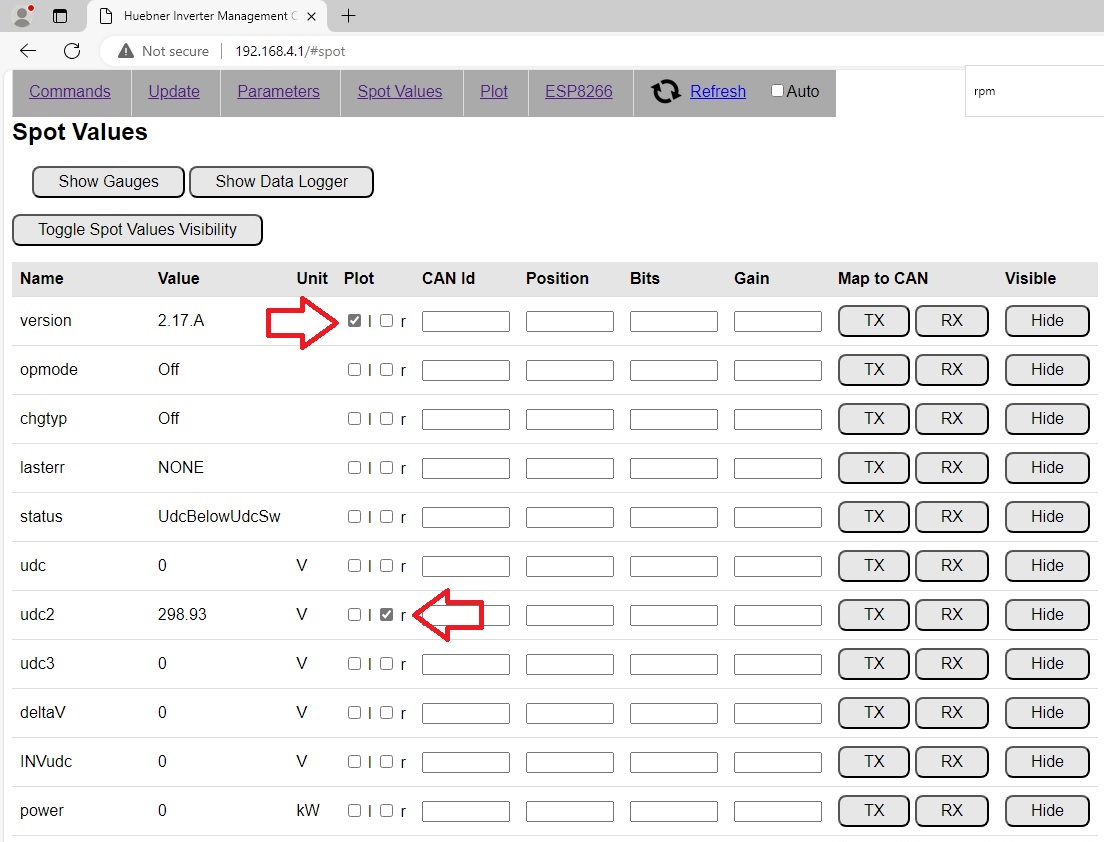The image size is (1104, 842).
Task: Click the Not secure warning icon
Action: pos(125,51)
